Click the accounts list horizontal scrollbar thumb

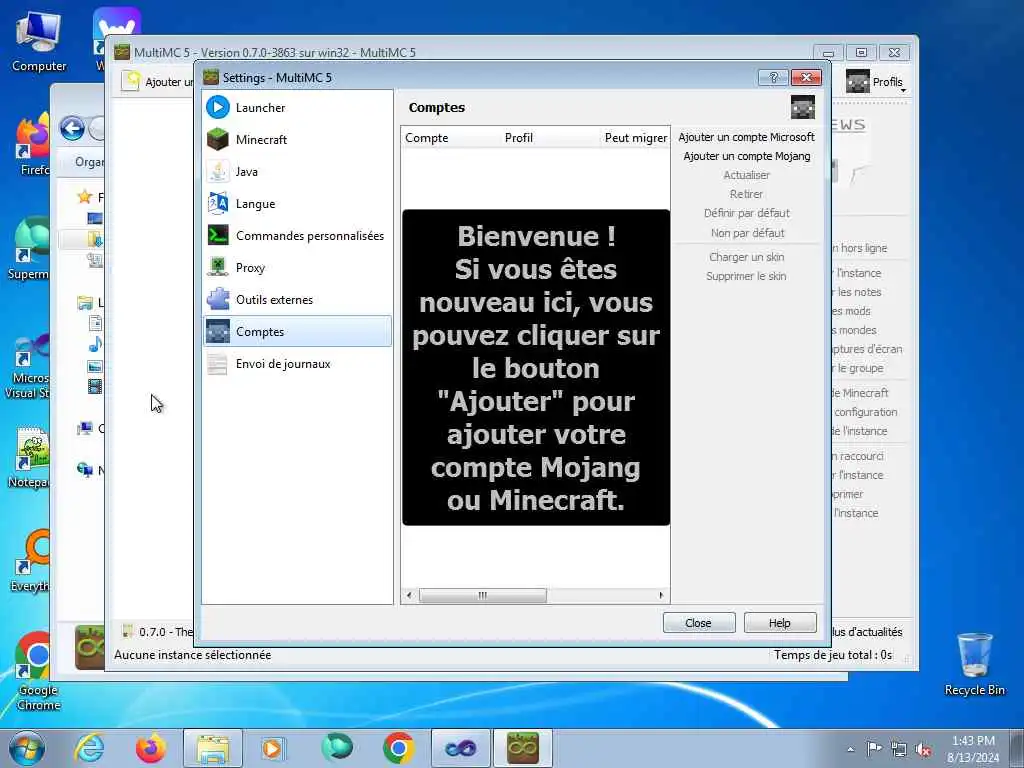[x=483, y=595]
